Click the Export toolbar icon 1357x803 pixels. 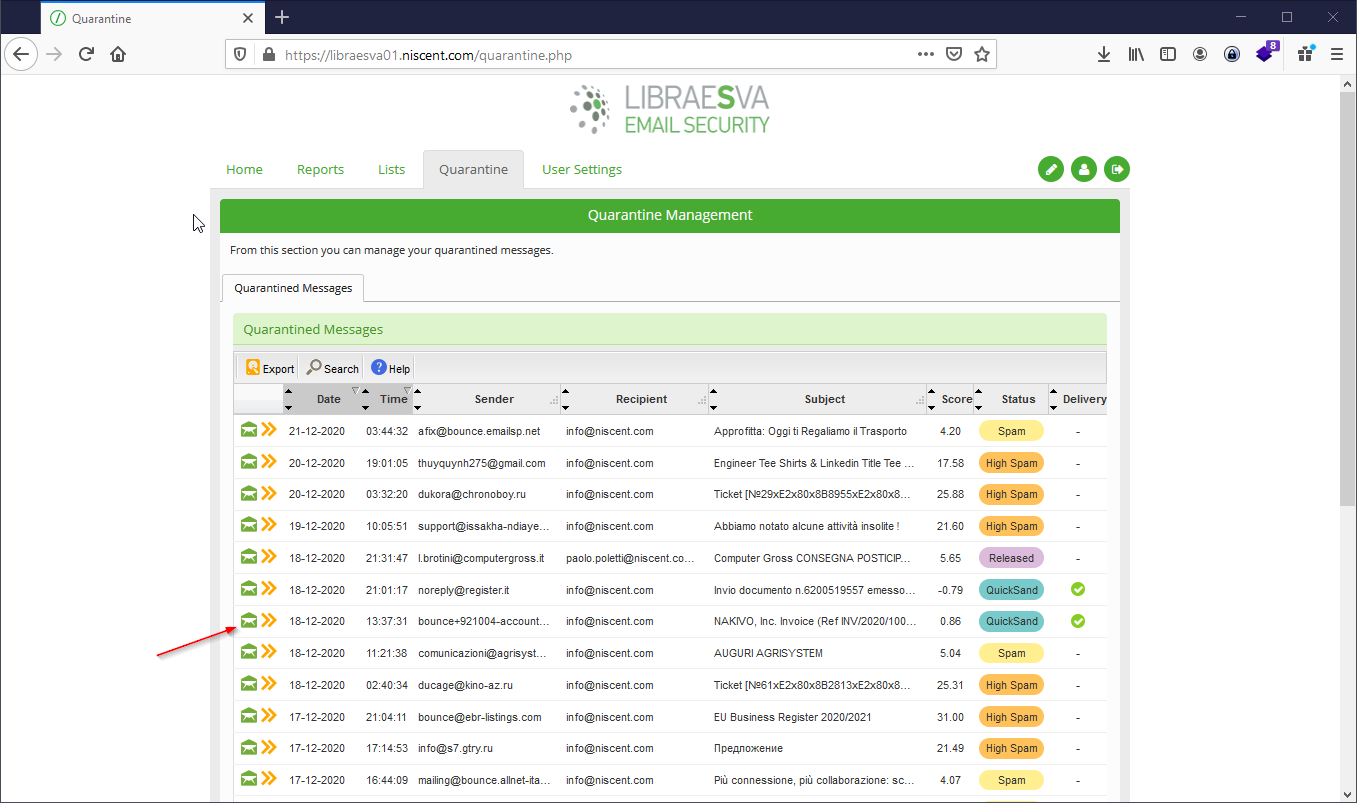[253, 368]
